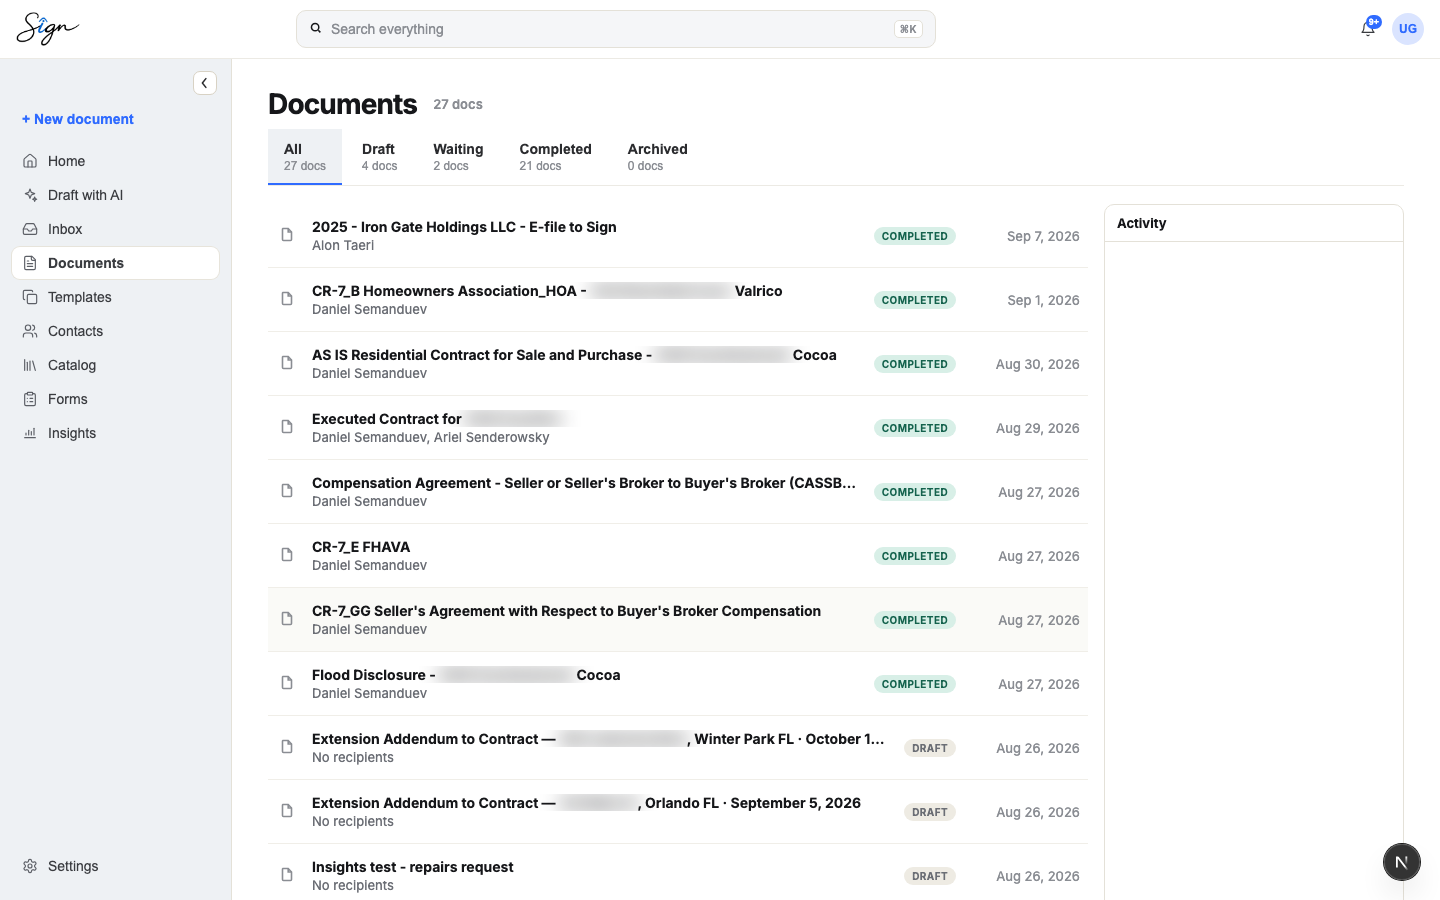Image resolution: width=1440 pixels, height=900 pixels.
Task: Switch to the Draft tab
Action: pos(379,157)
